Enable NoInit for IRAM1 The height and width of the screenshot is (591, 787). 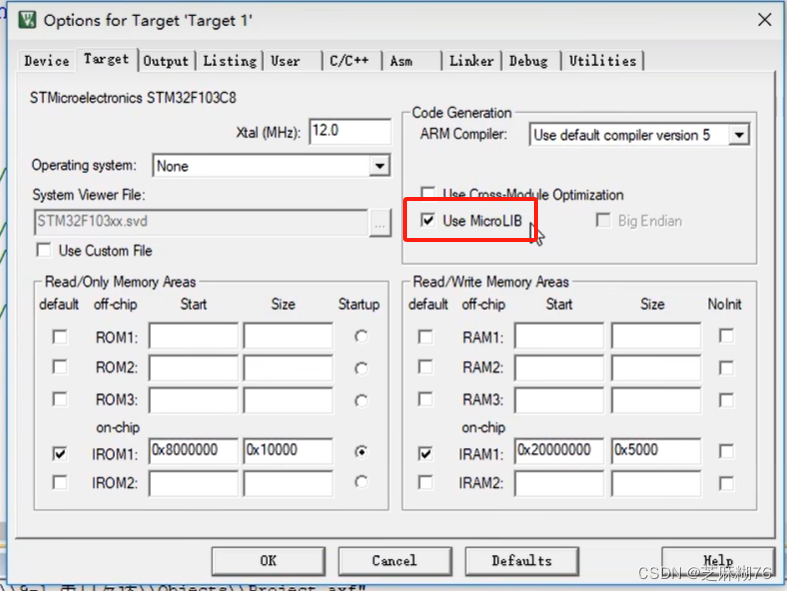pos(726,451)
